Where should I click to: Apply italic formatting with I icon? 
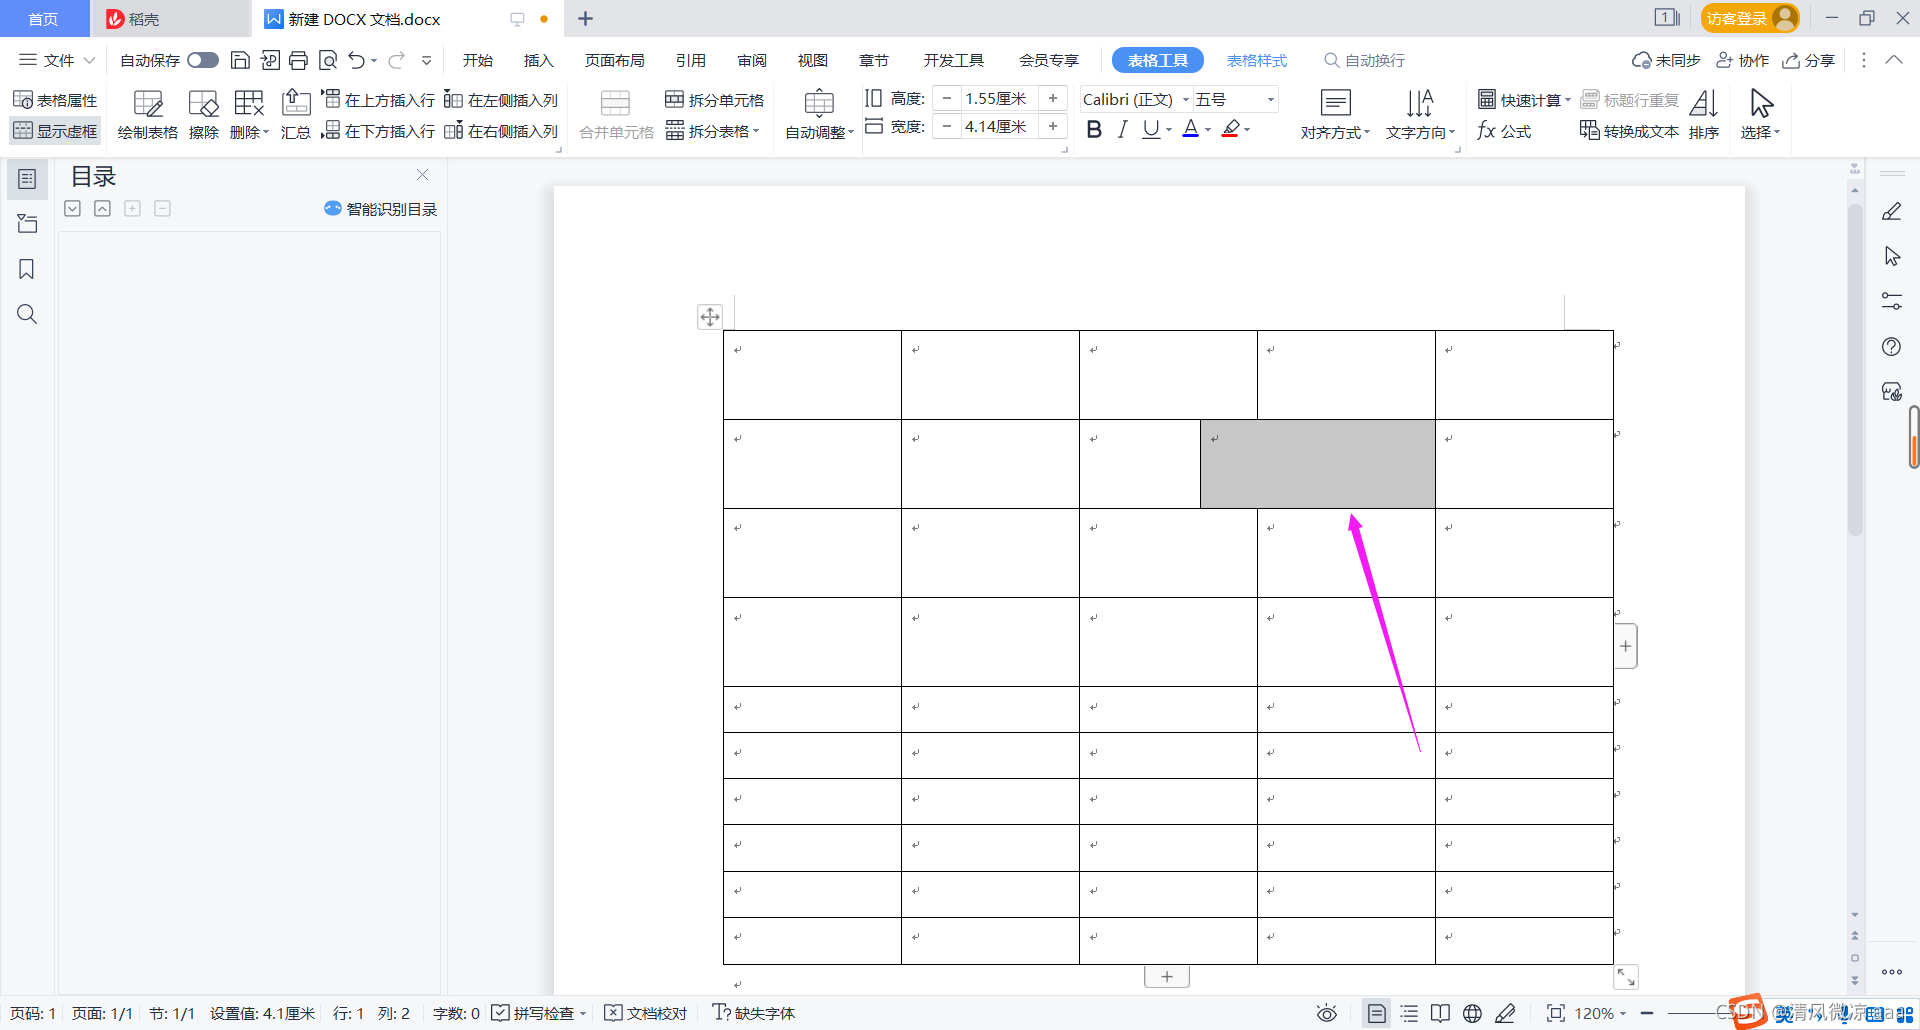(x=1123, y=129)
